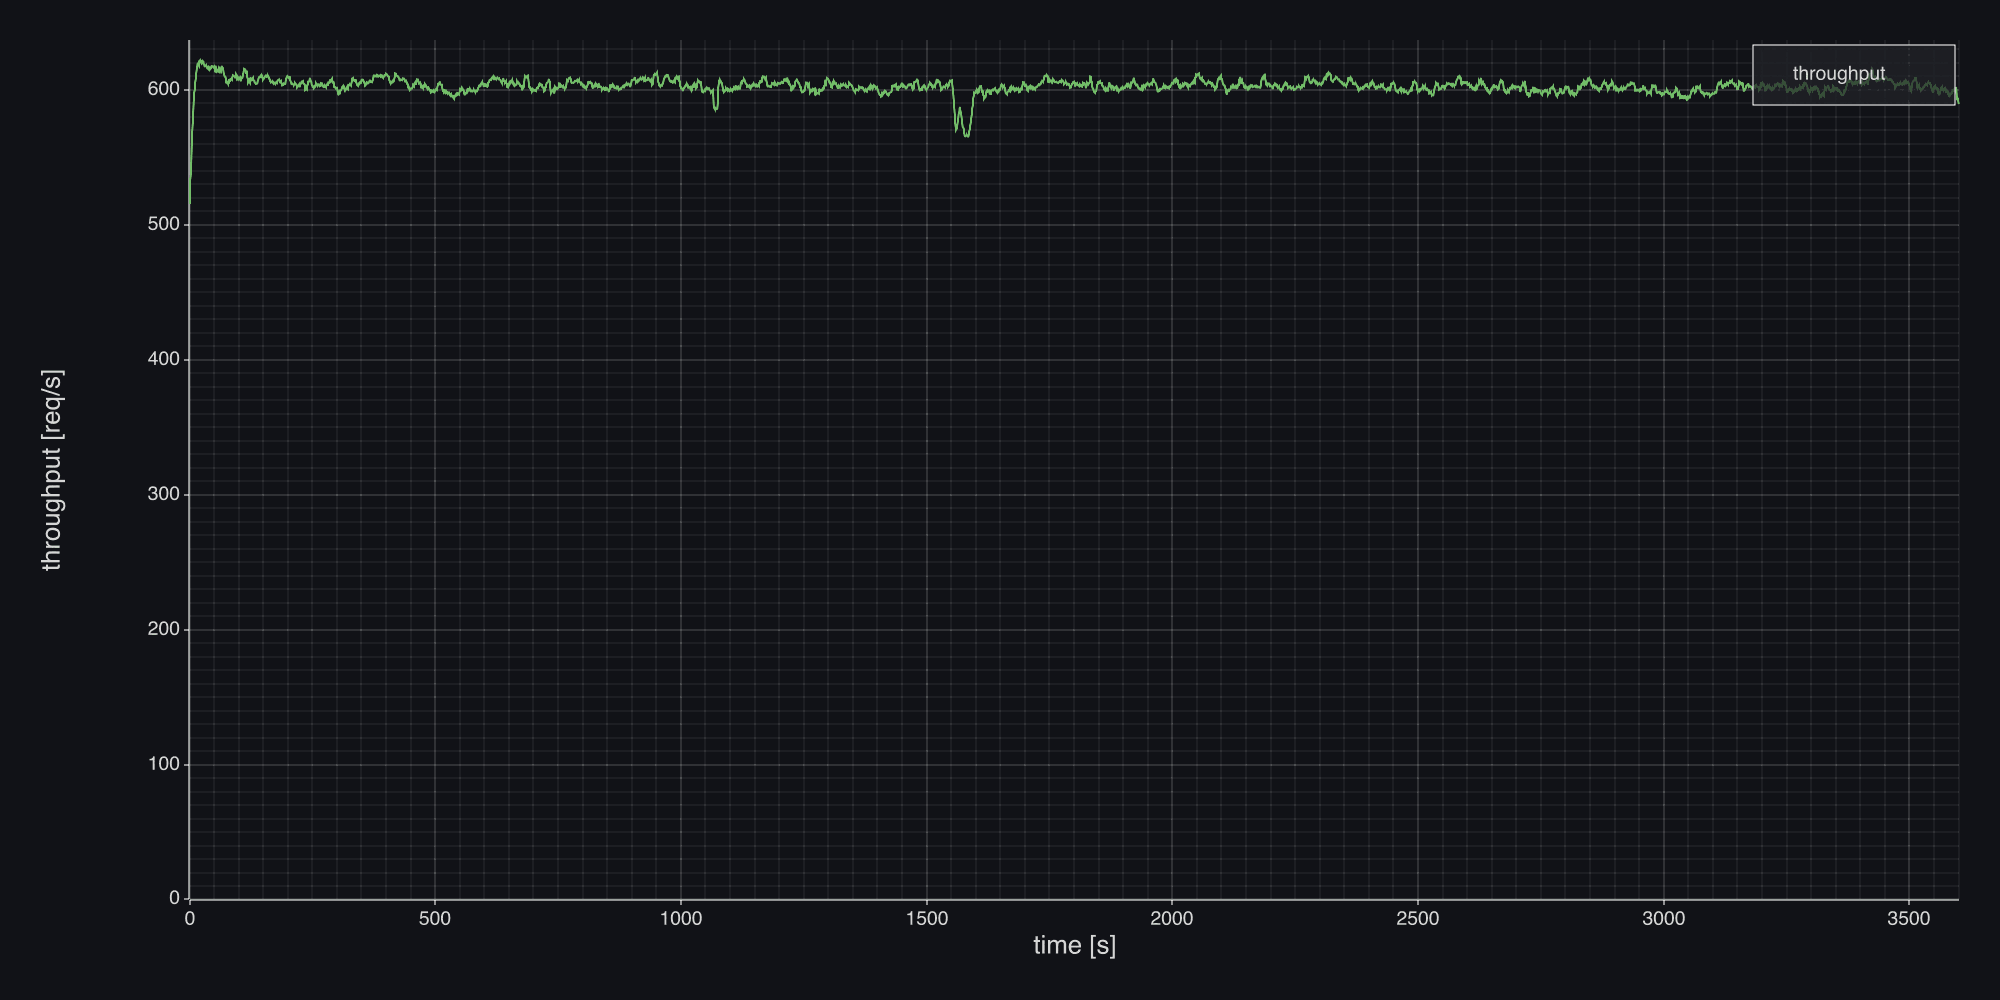Viewport: 2000px width, 1000px height.
Task: Click the 500 tick on the time axis
Action: click(x=435, y=919)
